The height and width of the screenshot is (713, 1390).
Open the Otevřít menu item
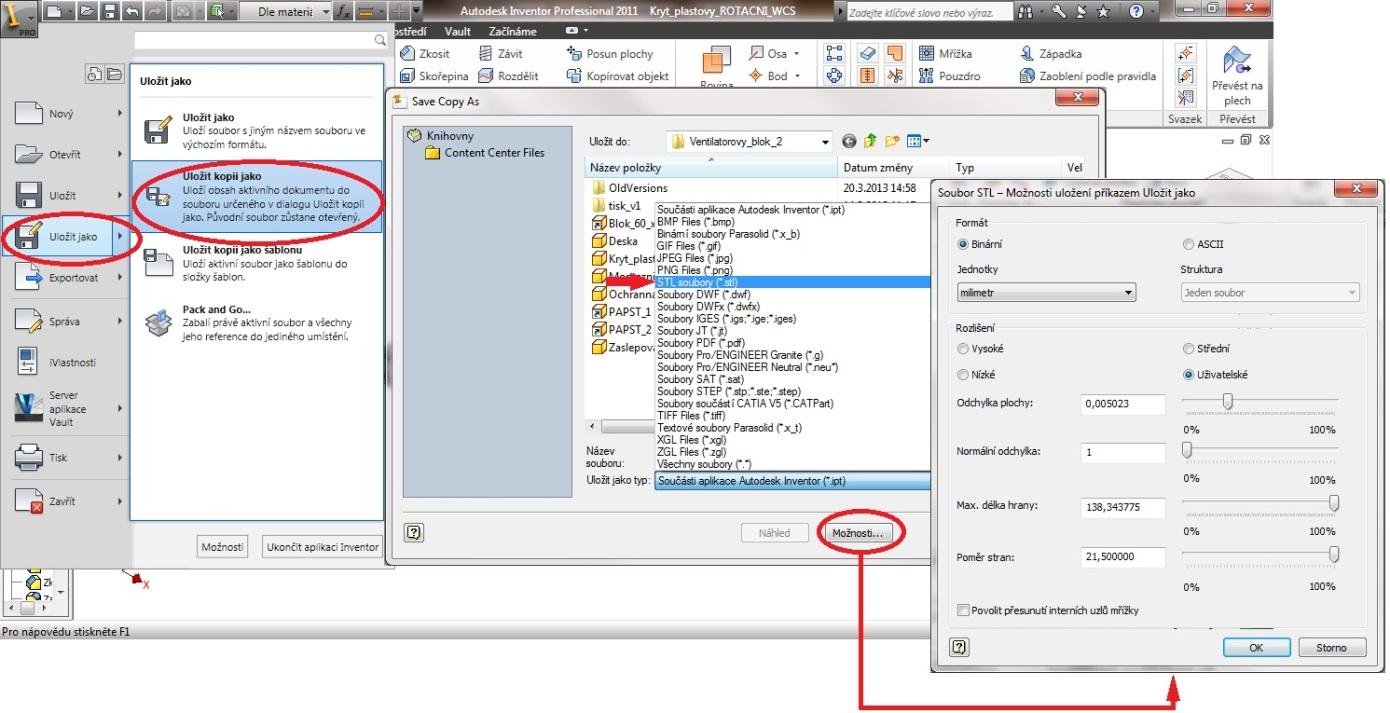click(x=67, y=155)
